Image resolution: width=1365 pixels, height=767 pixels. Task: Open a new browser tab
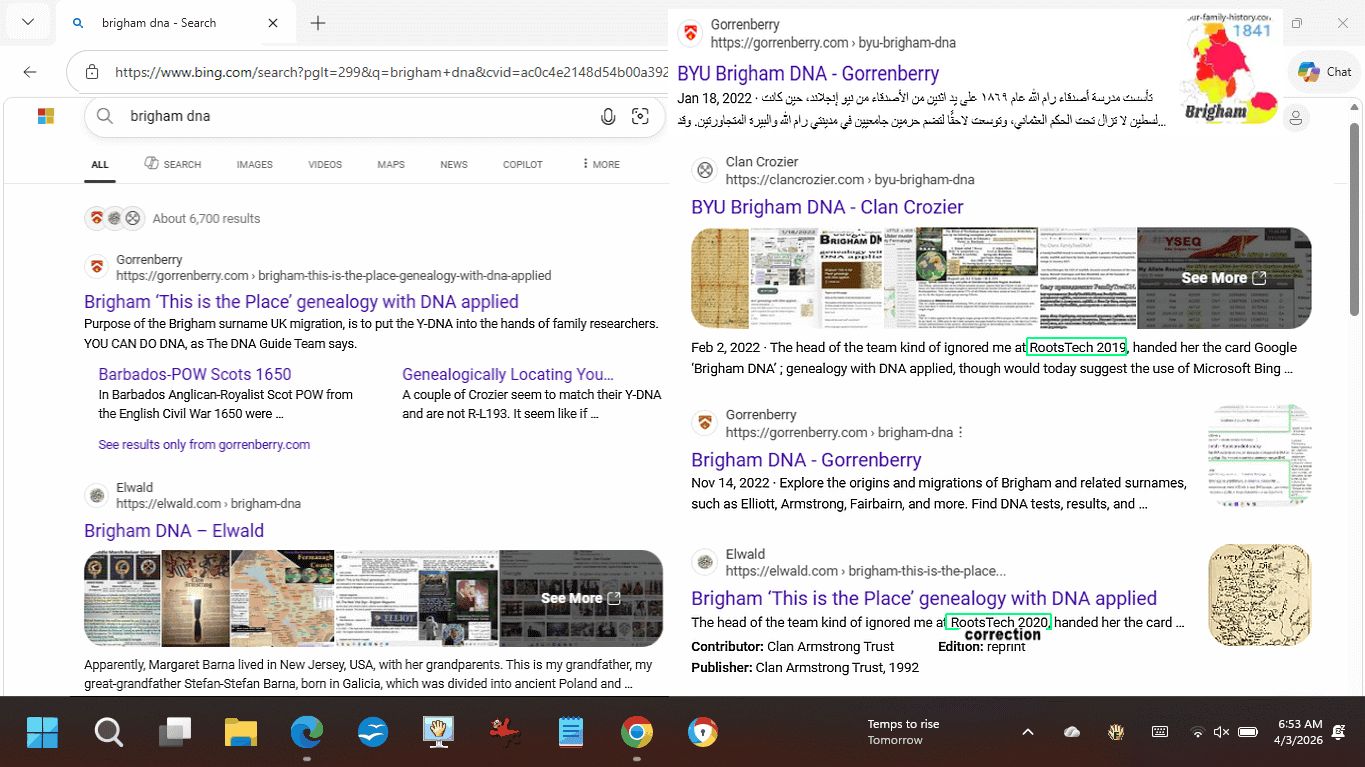[x=318, y=23]
